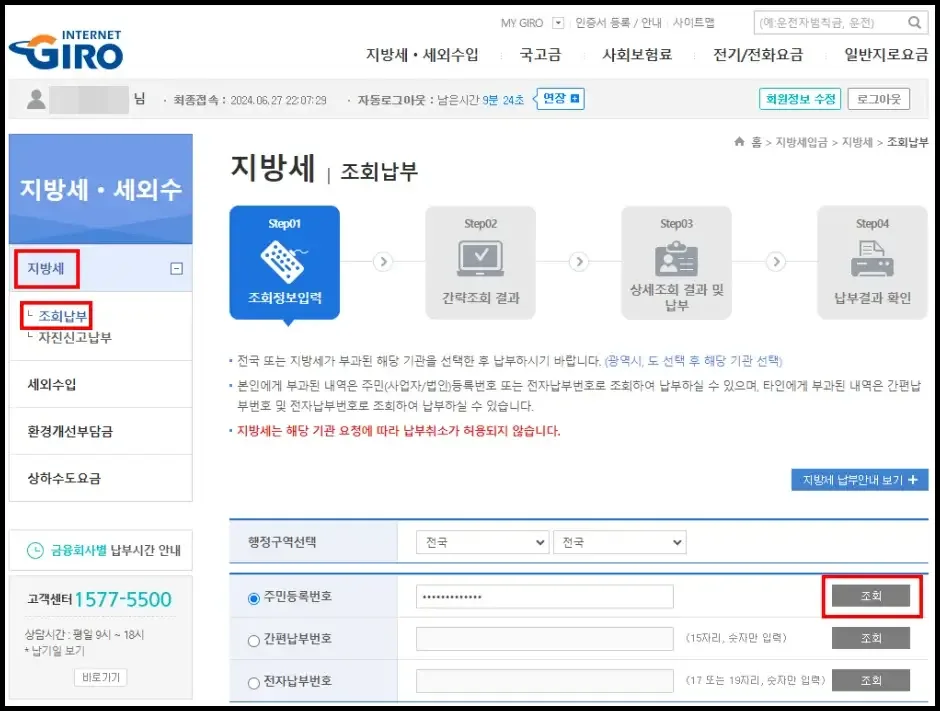The image size is (940, 711).
Task: Click plus icon on 지방세 납부안내 보기
Action: coord(912,480)
